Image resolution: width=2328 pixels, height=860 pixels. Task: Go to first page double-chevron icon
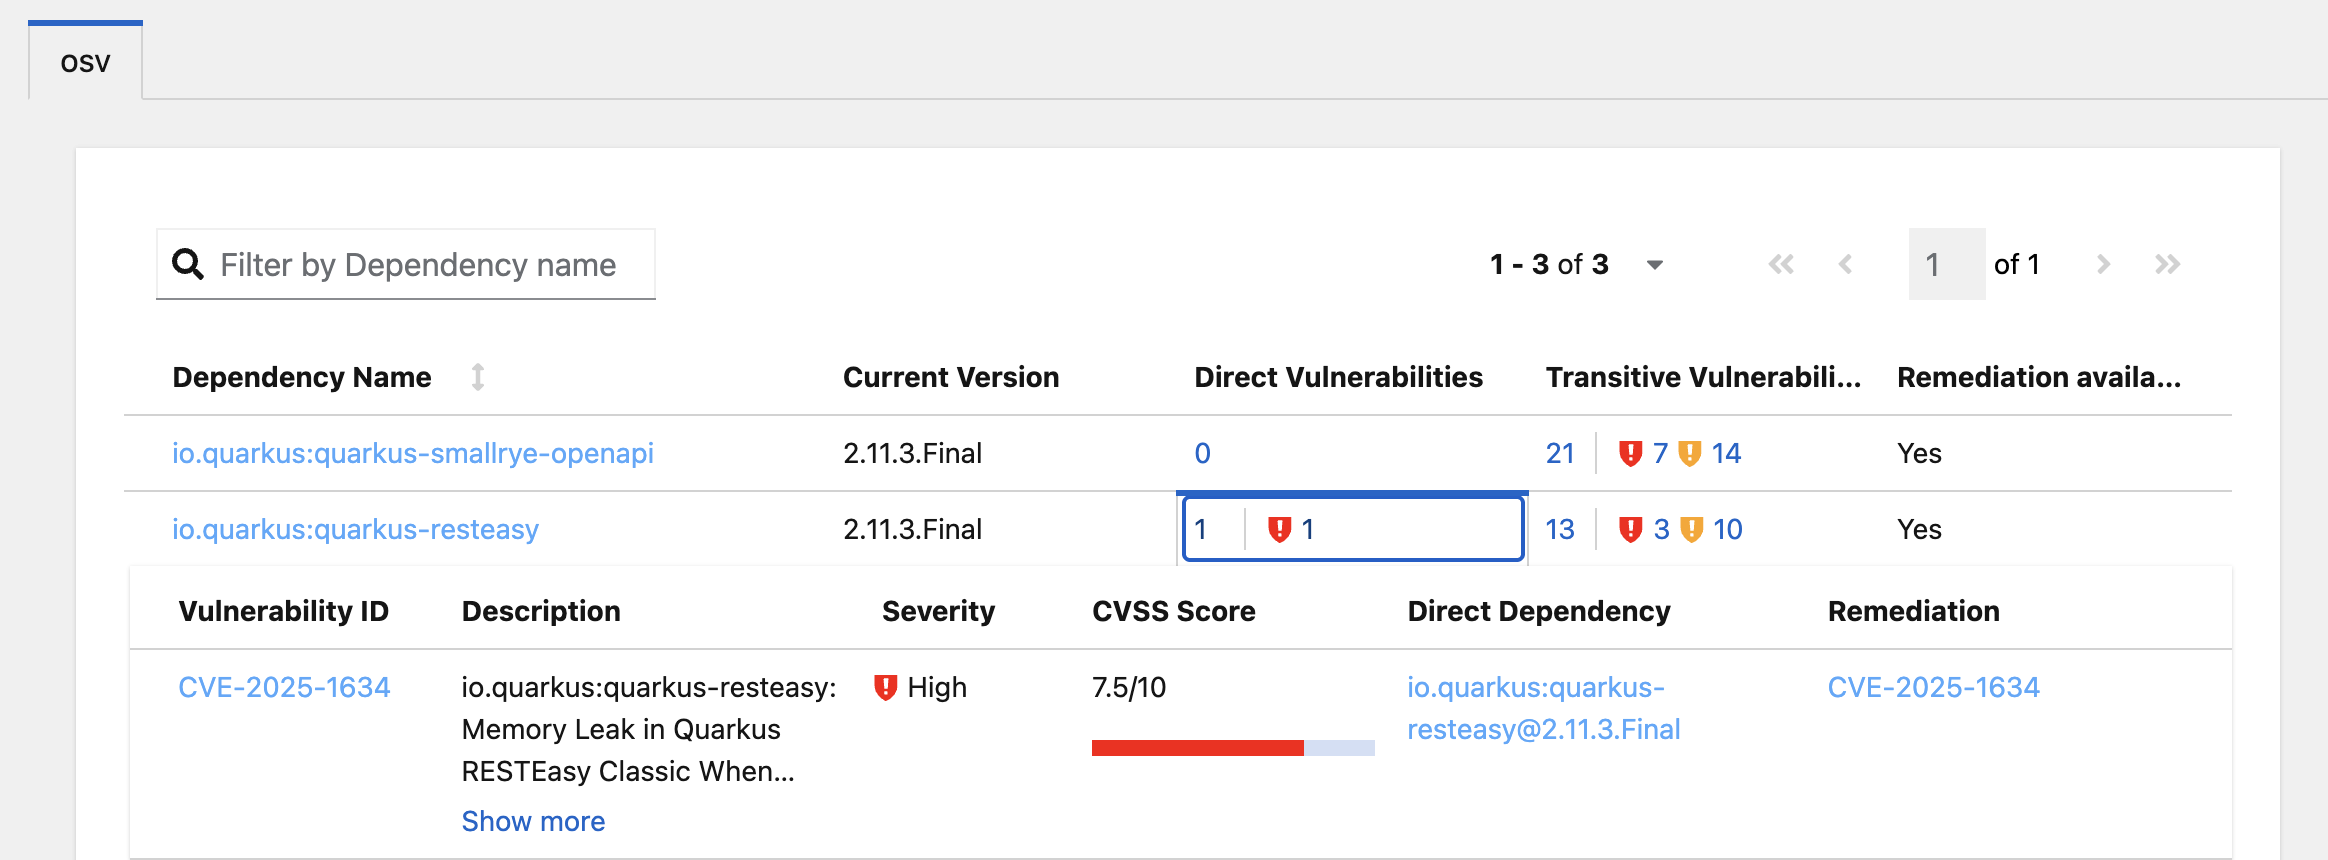[x=1781, y=264]
